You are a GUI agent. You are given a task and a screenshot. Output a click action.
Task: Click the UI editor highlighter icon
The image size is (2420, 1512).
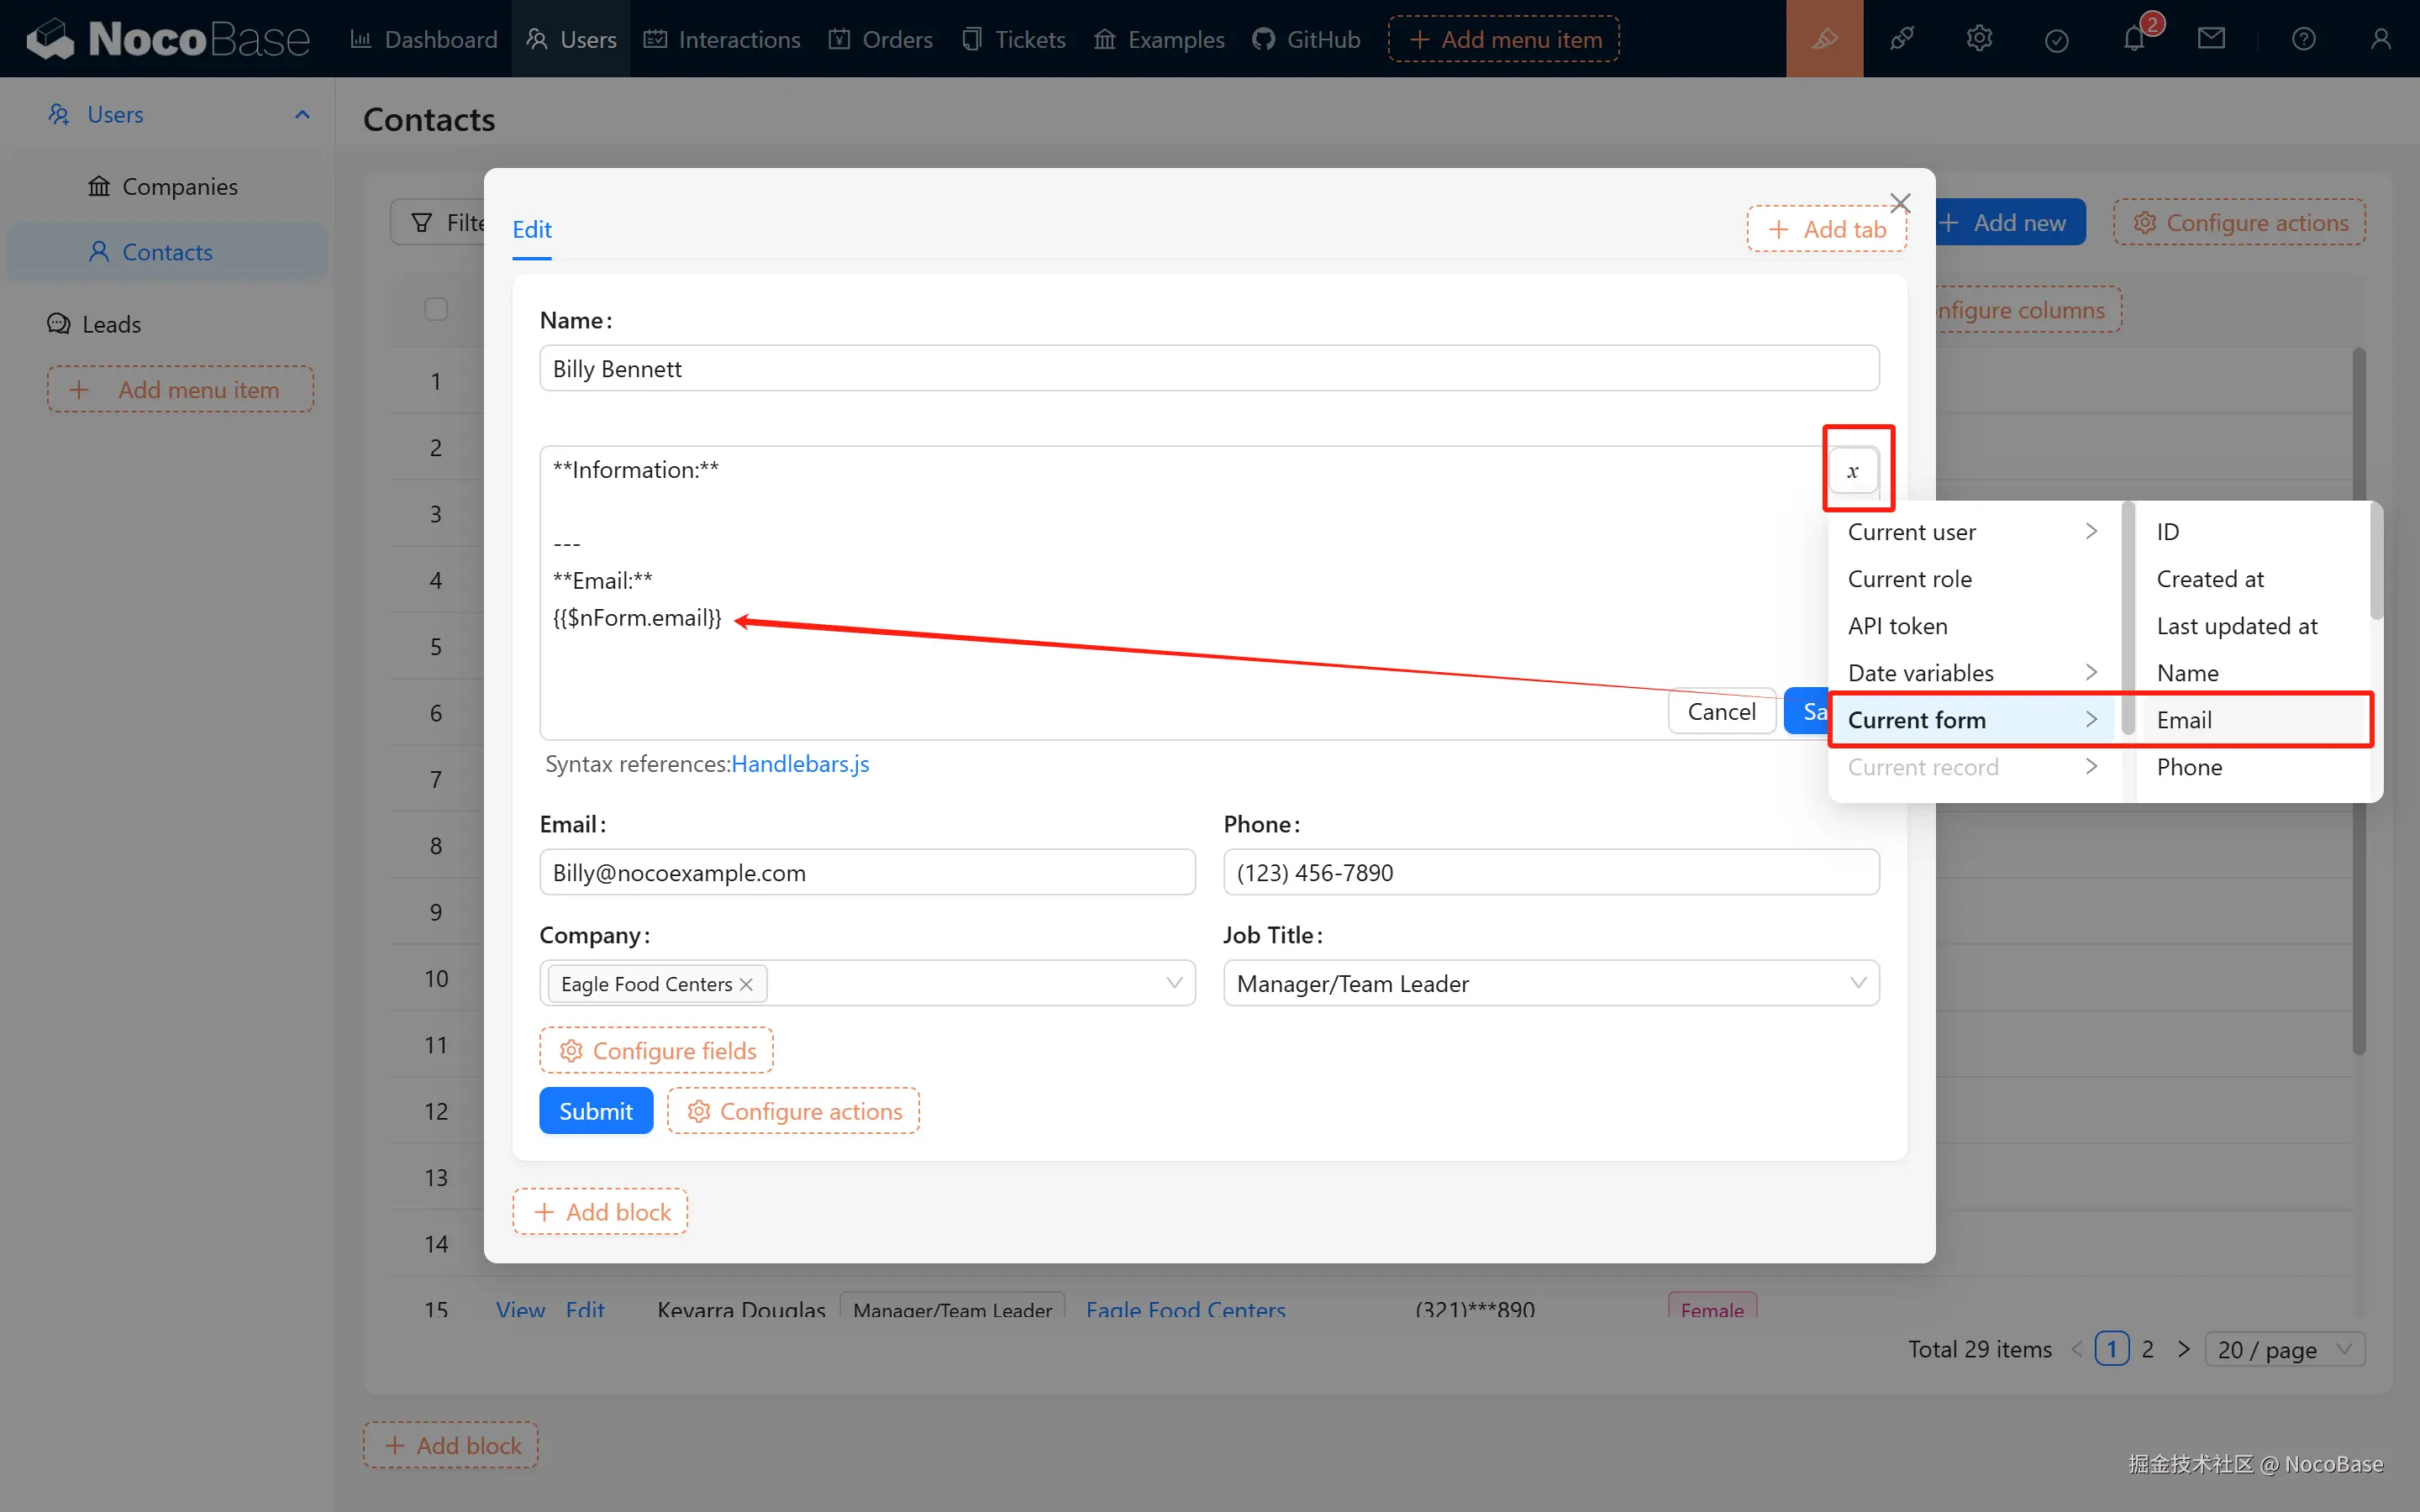[1824, 39]
